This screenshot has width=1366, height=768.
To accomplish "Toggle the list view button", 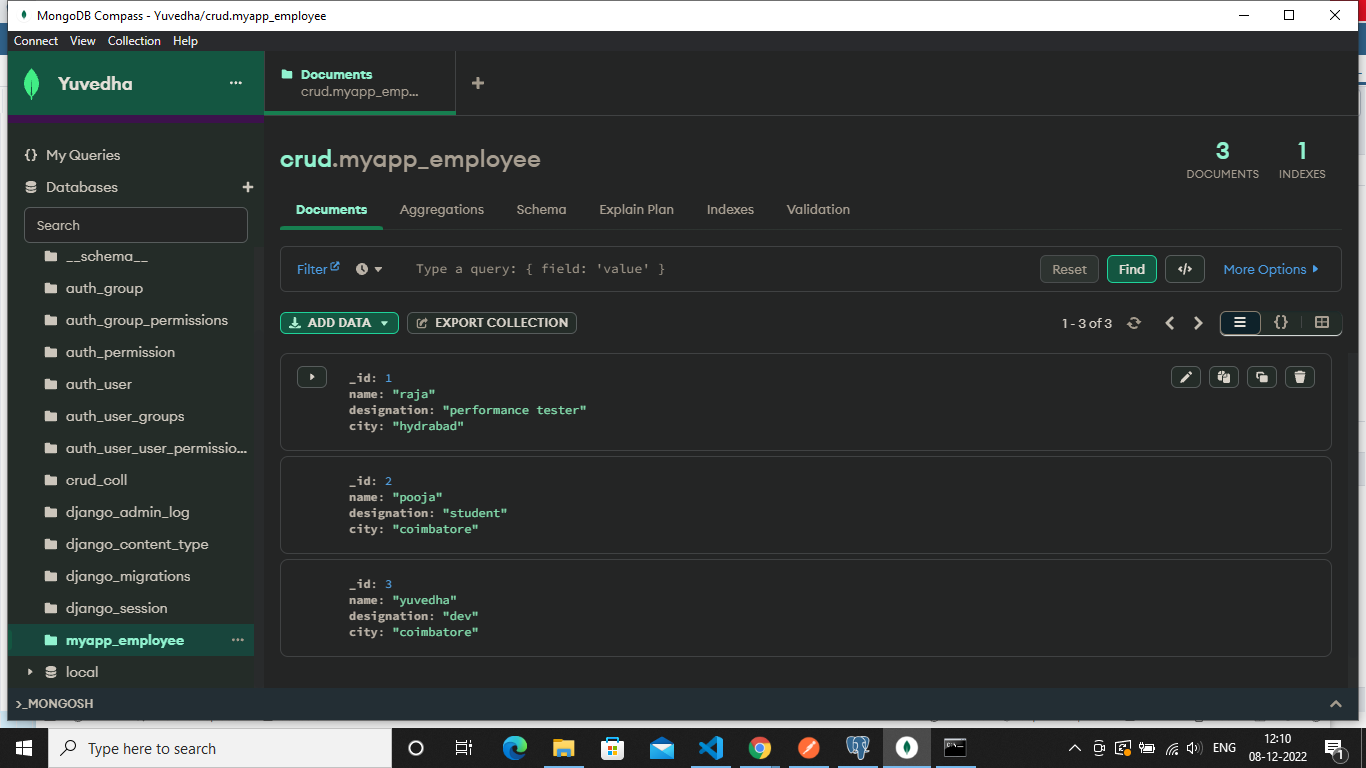I will tap(1240, 323).
